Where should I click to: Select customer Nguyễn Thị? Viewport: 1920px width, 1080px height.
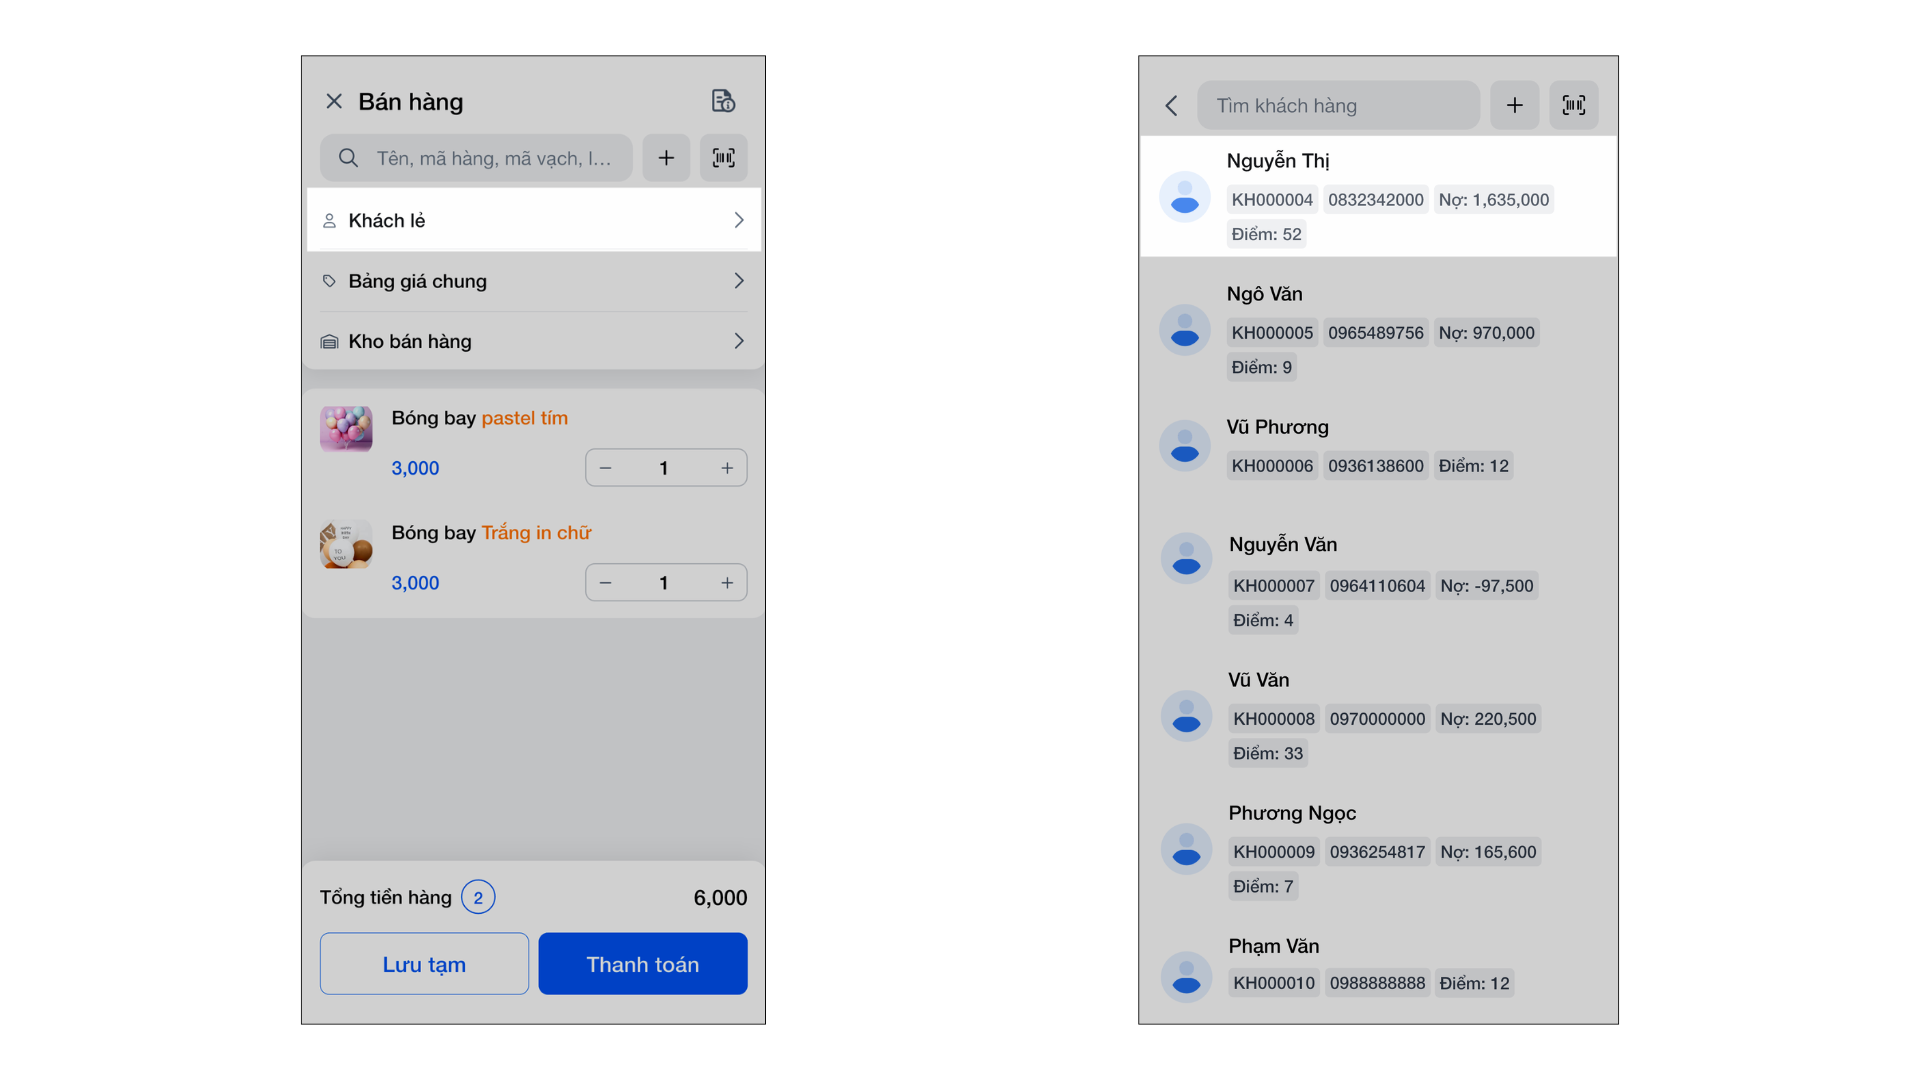(x=1377, y=196)
